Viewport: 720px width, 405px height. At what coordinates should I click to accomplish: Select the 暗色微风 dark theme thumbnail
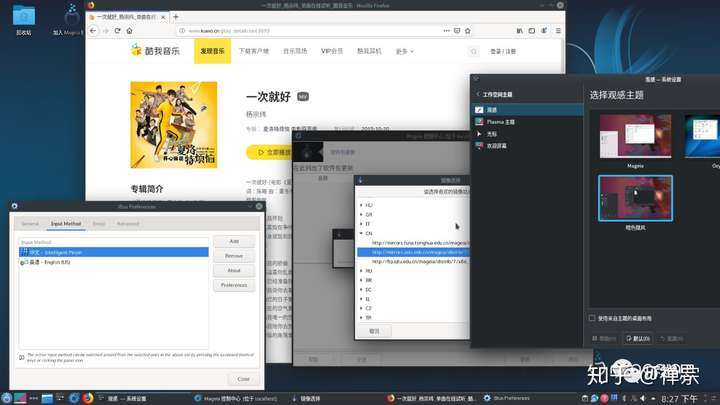(x=636, y=198)
